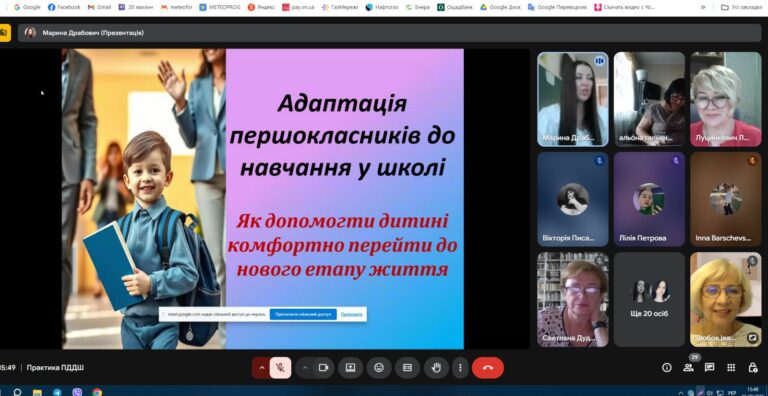Toggle the camera on

click(323, 368)
